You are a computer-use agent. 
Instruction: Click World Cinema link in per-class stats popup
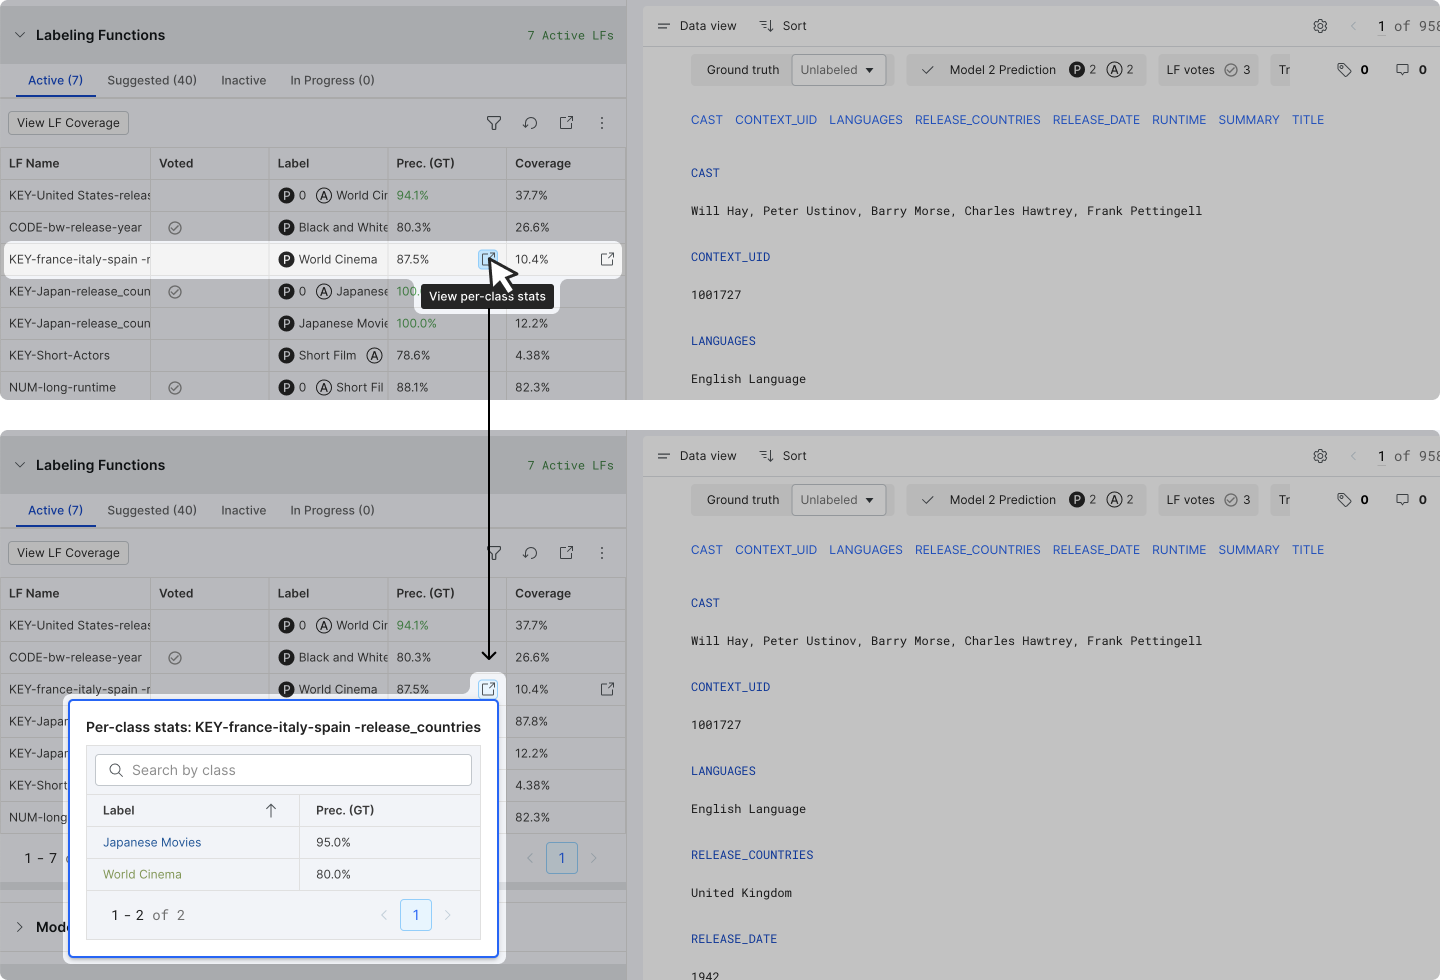point(142,874)
